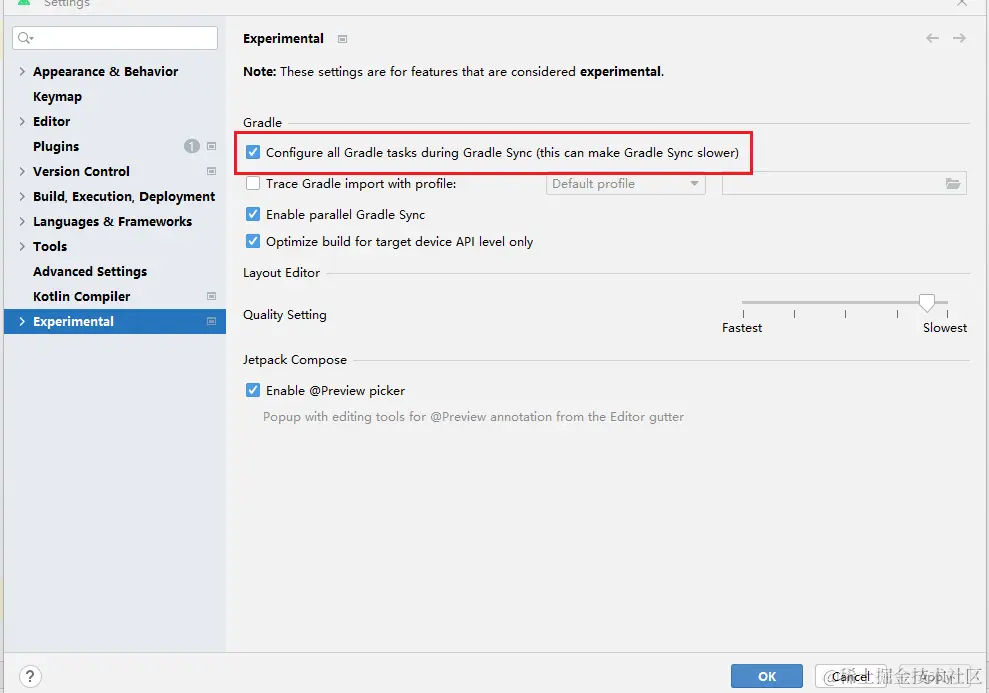Click the Layout Editor section heading

[281, 273]
